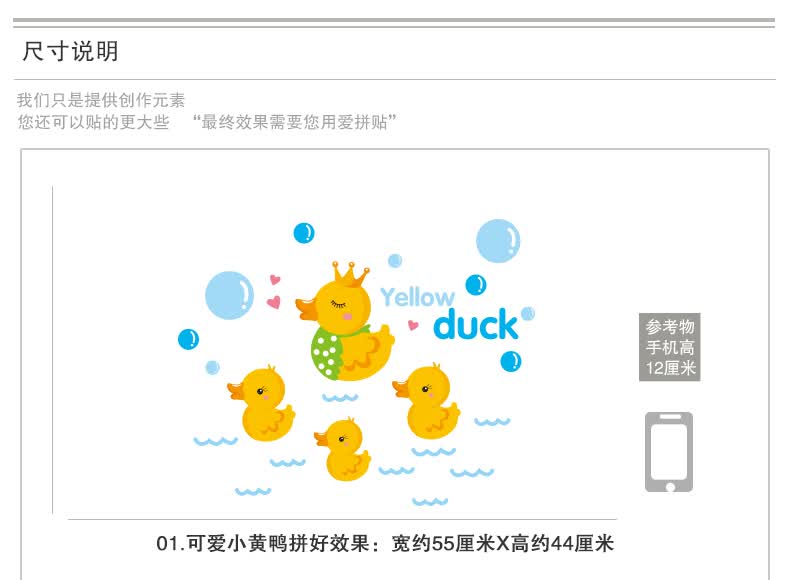Click the large light-blue bubble at top right

498,241
